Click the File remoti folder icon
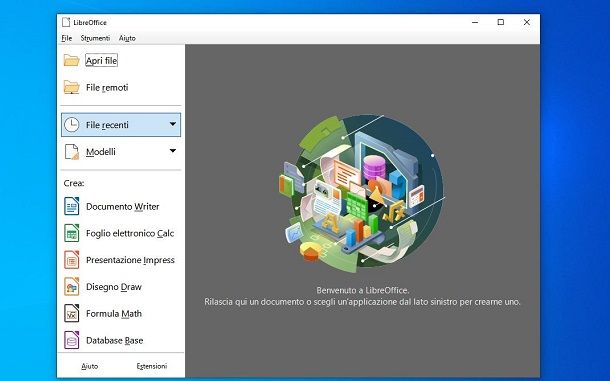The image size is (610, 381). (x=72, y=87)
